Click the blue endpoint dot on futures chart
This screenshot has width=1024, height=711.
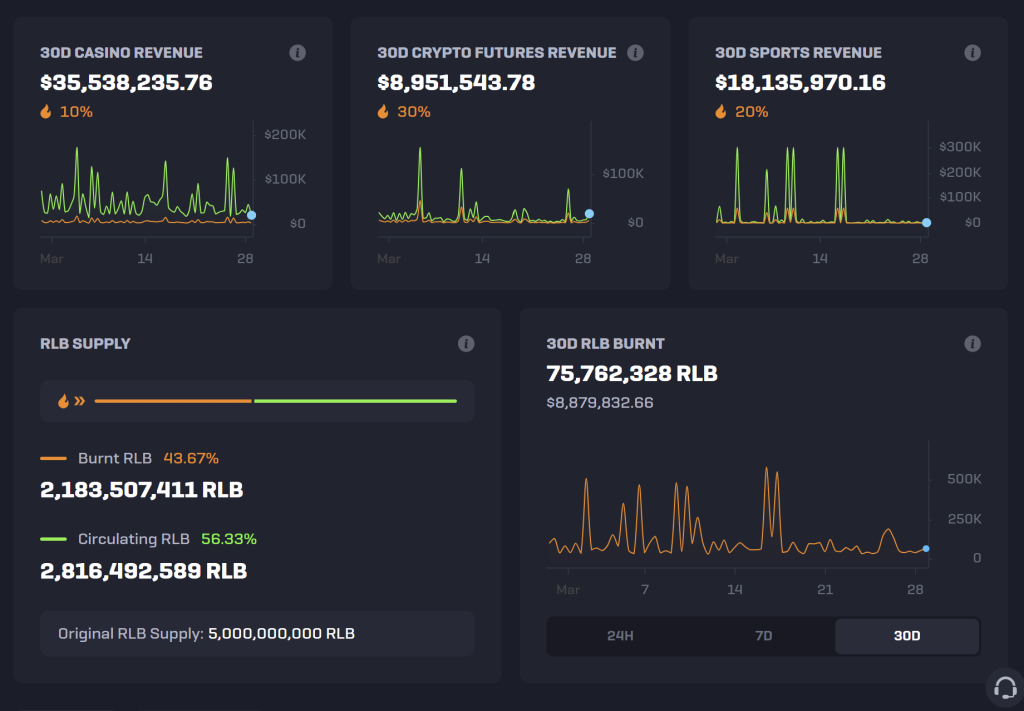(x=589, y=213)
